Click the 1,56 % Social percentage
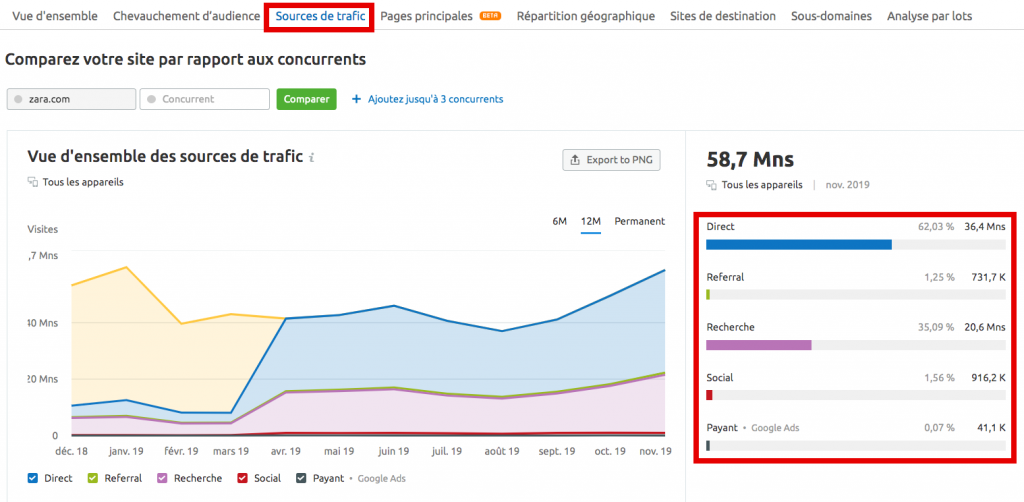Image resolution: width=1024 pixels, height=502 pixels. 938,377
